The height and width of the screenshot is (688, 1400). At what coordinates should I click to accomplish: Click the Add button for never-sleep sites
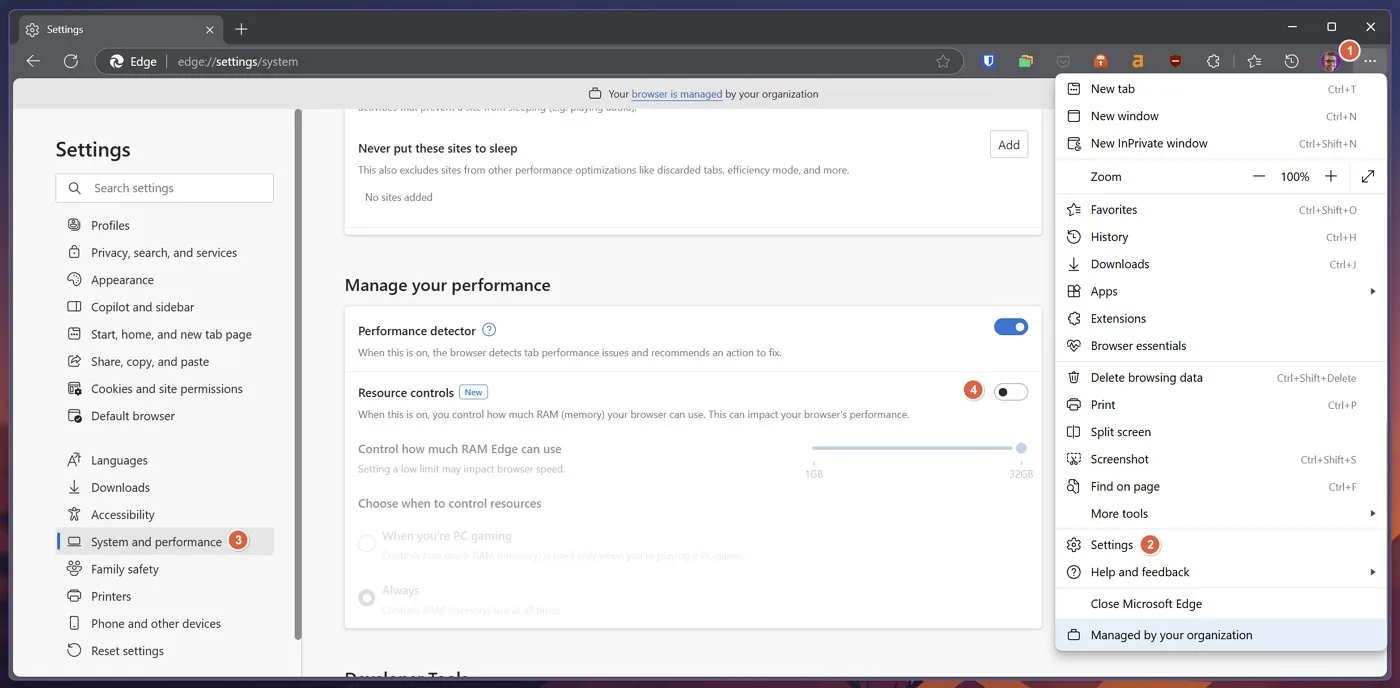[1009, 144]
